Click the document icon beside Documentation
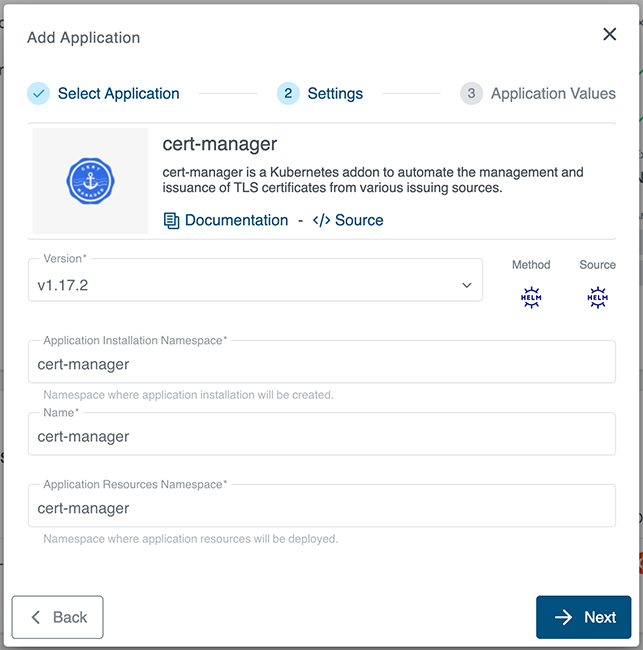The height and width of the screenshot is (650, 643). 172,221
